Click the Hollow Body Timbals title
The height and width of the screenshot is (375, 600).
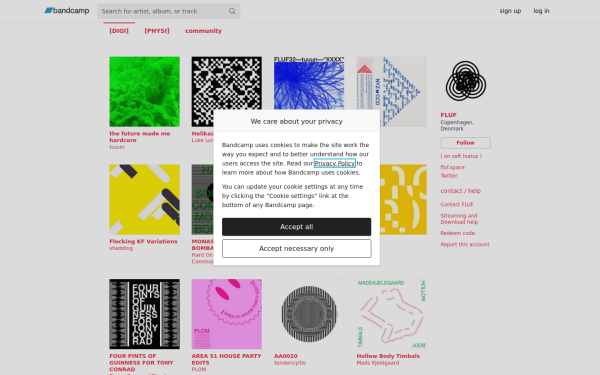click(388, 356)
